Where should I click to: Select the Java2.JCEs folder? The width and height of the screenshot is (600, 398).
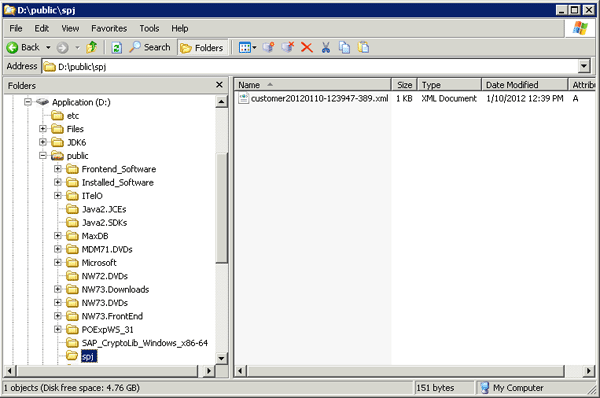pyautogui.click(x=104, y=209)
